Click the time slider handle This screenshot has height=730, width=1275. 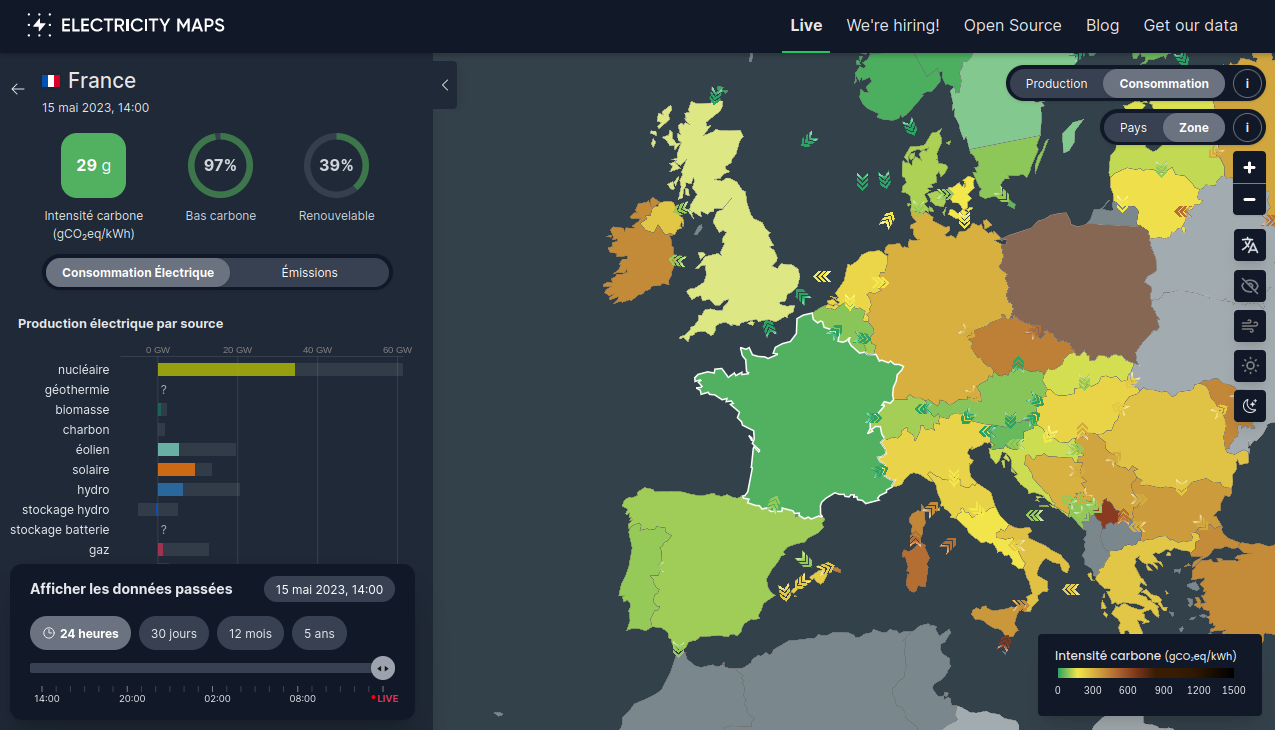click(x=383, y=668)
